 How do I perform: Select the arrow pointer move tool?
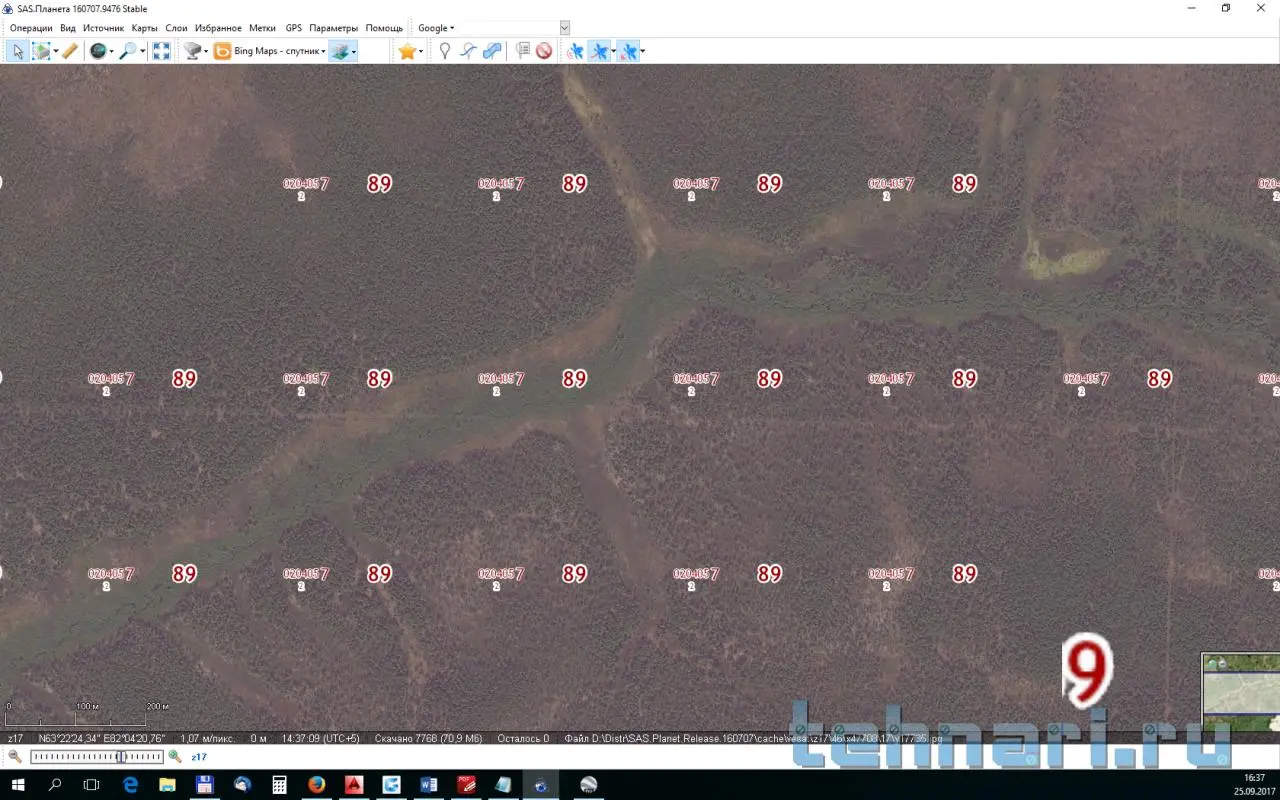click(x=17, y=51)
